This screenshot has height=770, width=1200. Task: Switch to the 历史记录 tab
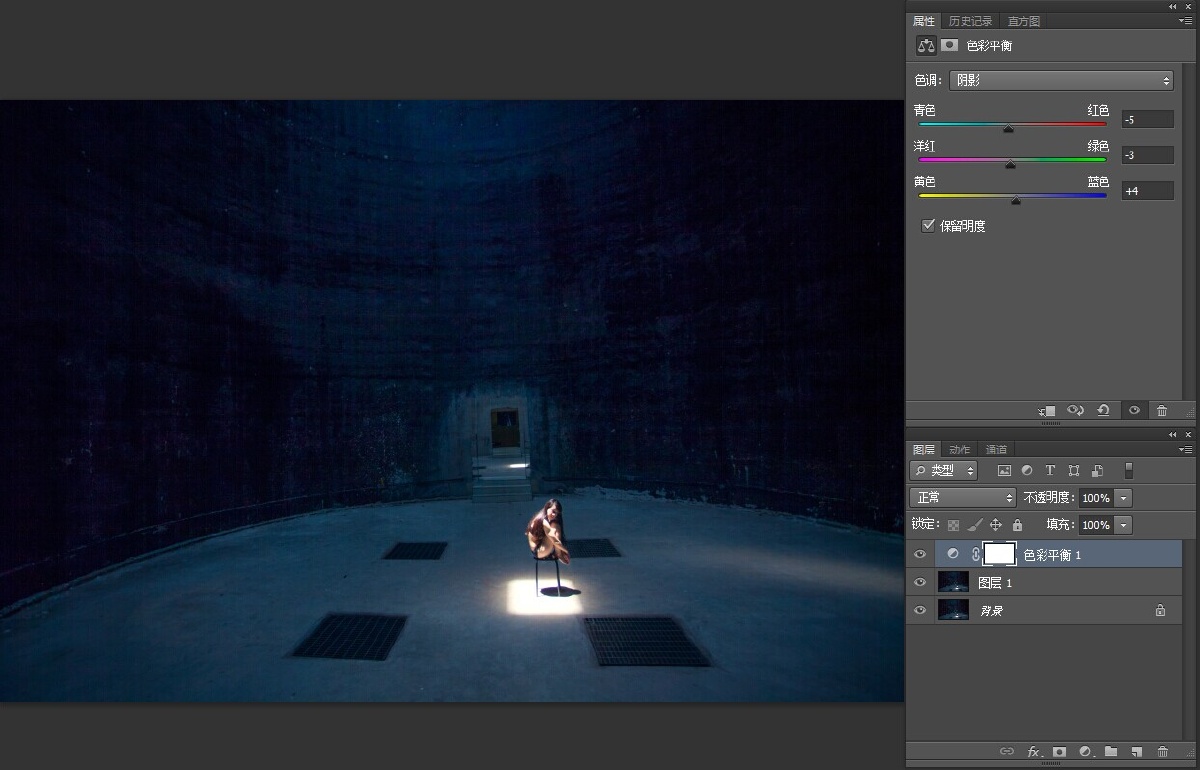point(970,21)
